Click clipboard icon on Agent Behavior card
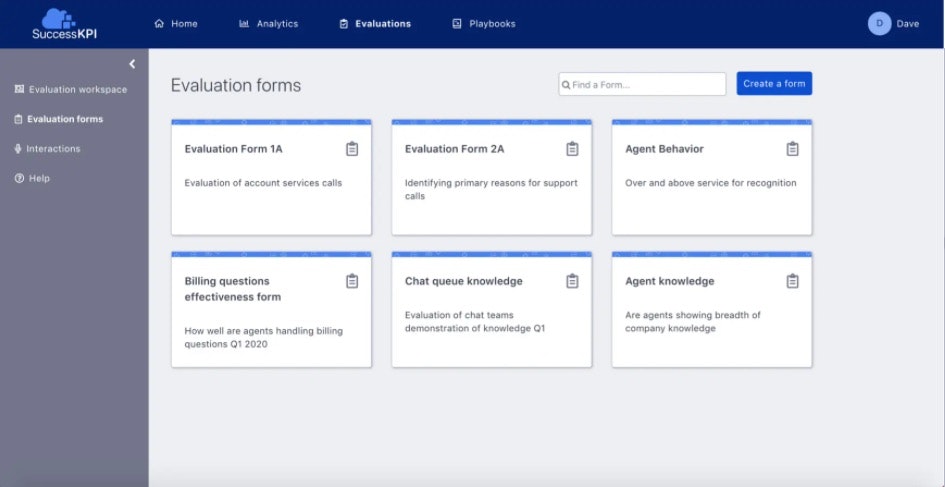The width and height of the screenshot is (945, 487). pyautogui.click(x=793, y=149)
